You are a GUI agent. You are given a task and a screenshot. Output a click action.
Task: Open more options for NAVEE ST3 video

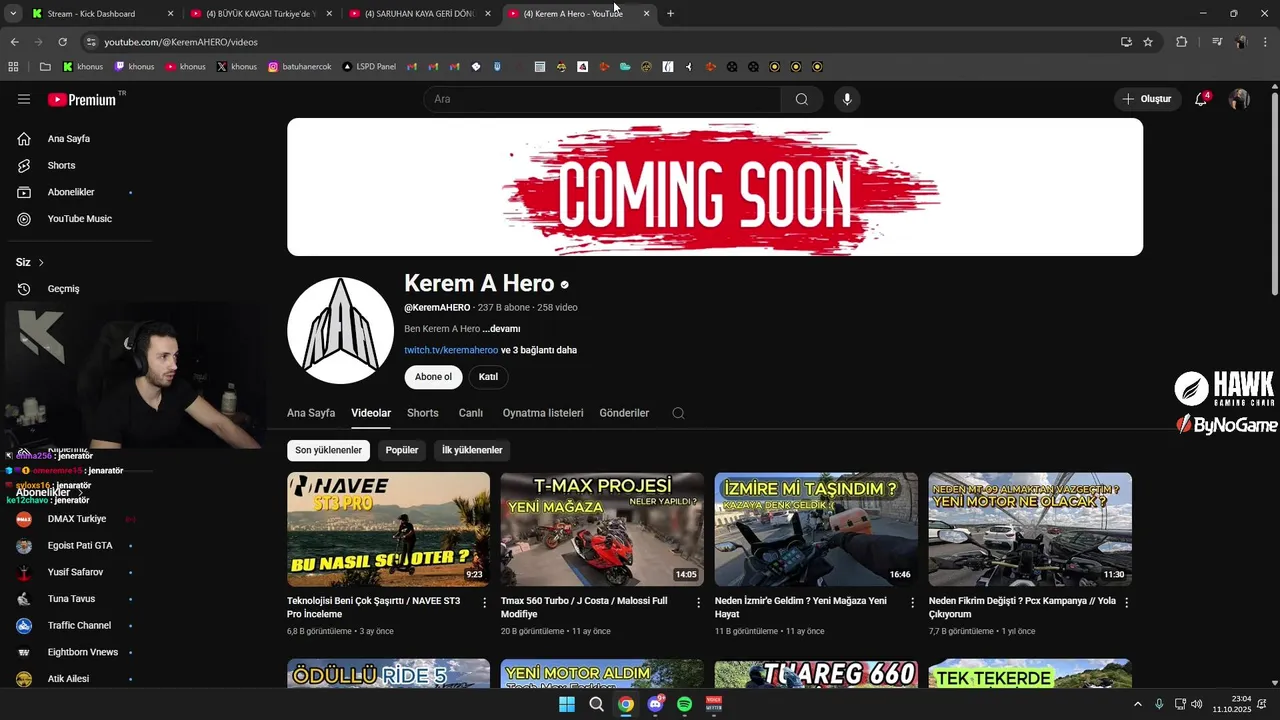coord(485,603)
